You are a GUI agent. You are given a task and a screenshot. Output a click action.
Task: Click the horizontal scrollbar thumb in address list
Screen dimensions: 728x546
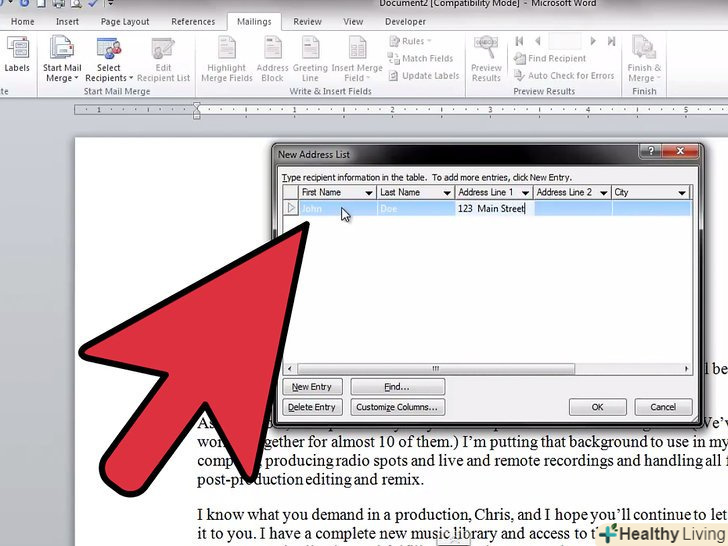(436, 369)
